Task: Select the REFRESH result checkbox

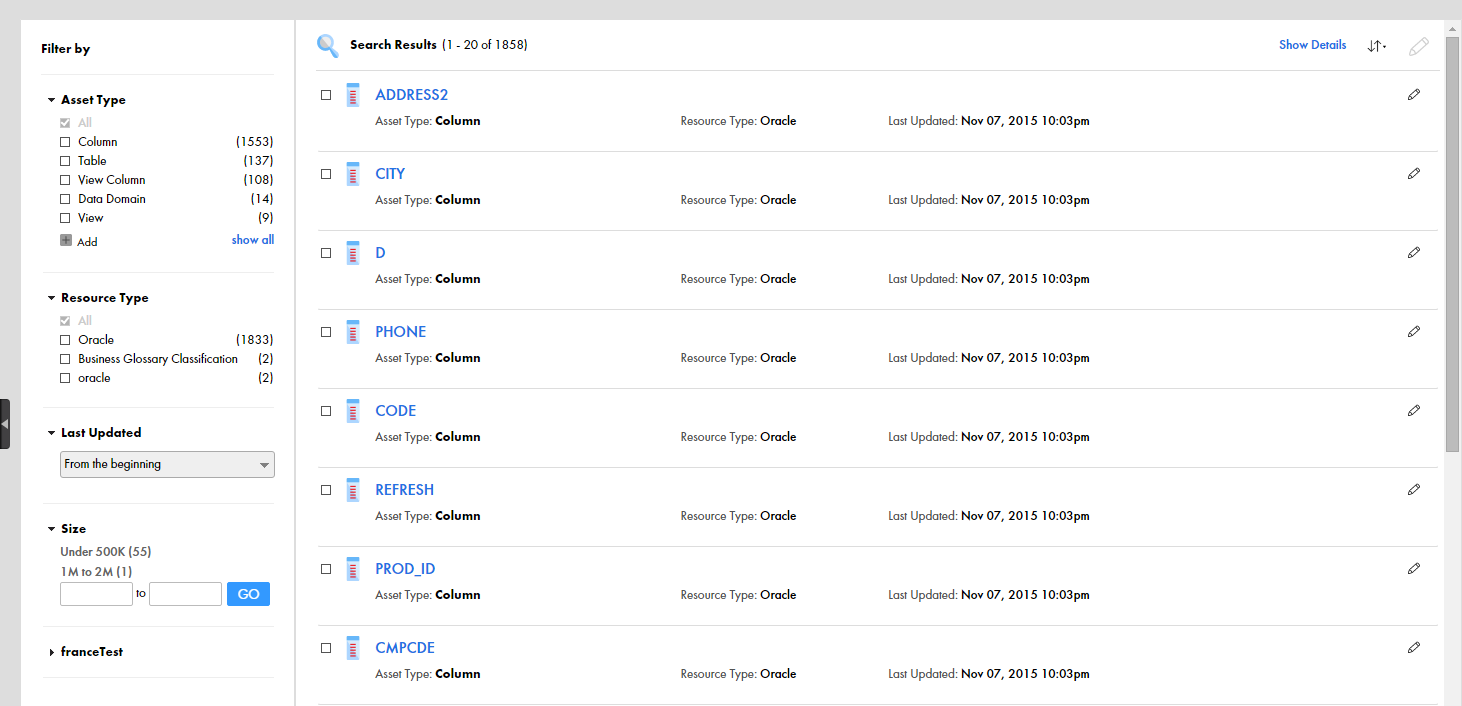Action: [326, 490]
